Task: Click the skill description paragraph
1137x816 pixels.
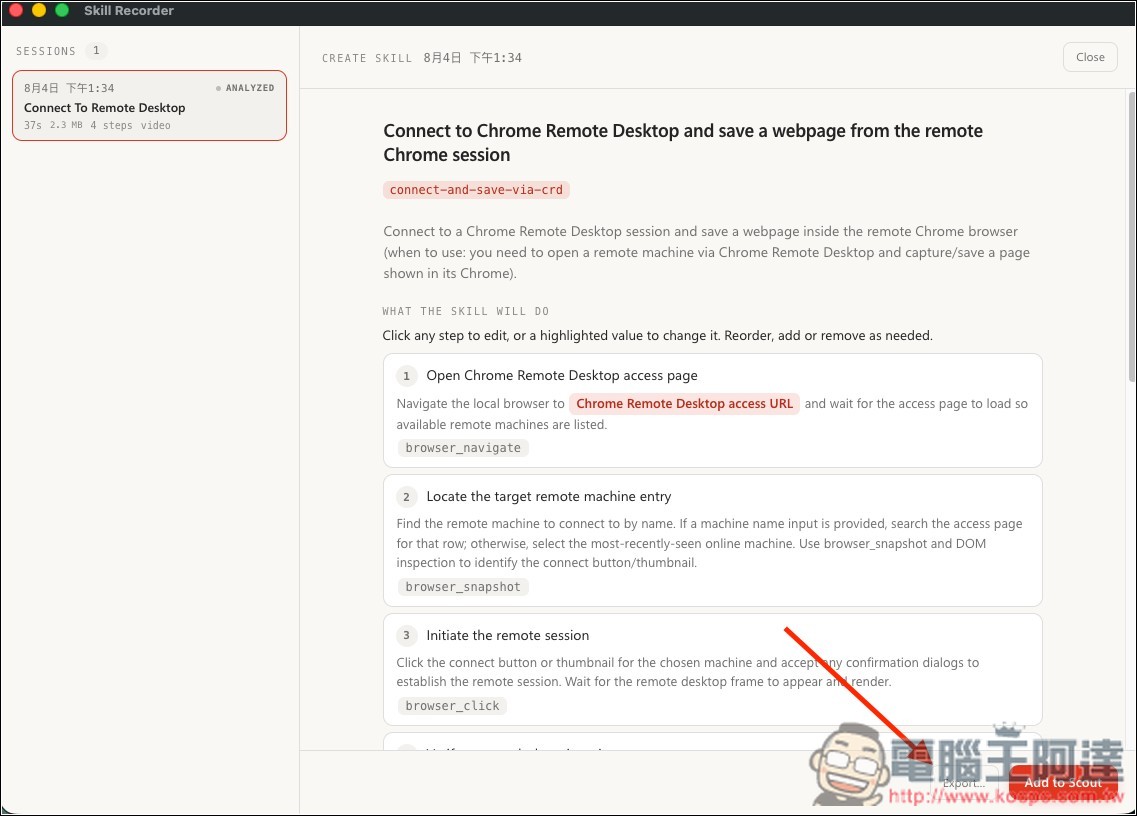Action: 706,252
